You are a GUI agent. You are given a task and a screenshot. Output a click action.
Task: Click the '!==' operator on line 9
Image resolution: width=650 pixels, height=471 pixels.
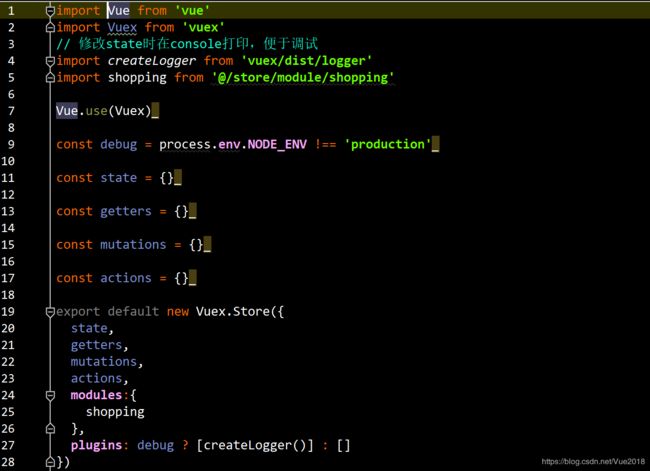[326, 144]
